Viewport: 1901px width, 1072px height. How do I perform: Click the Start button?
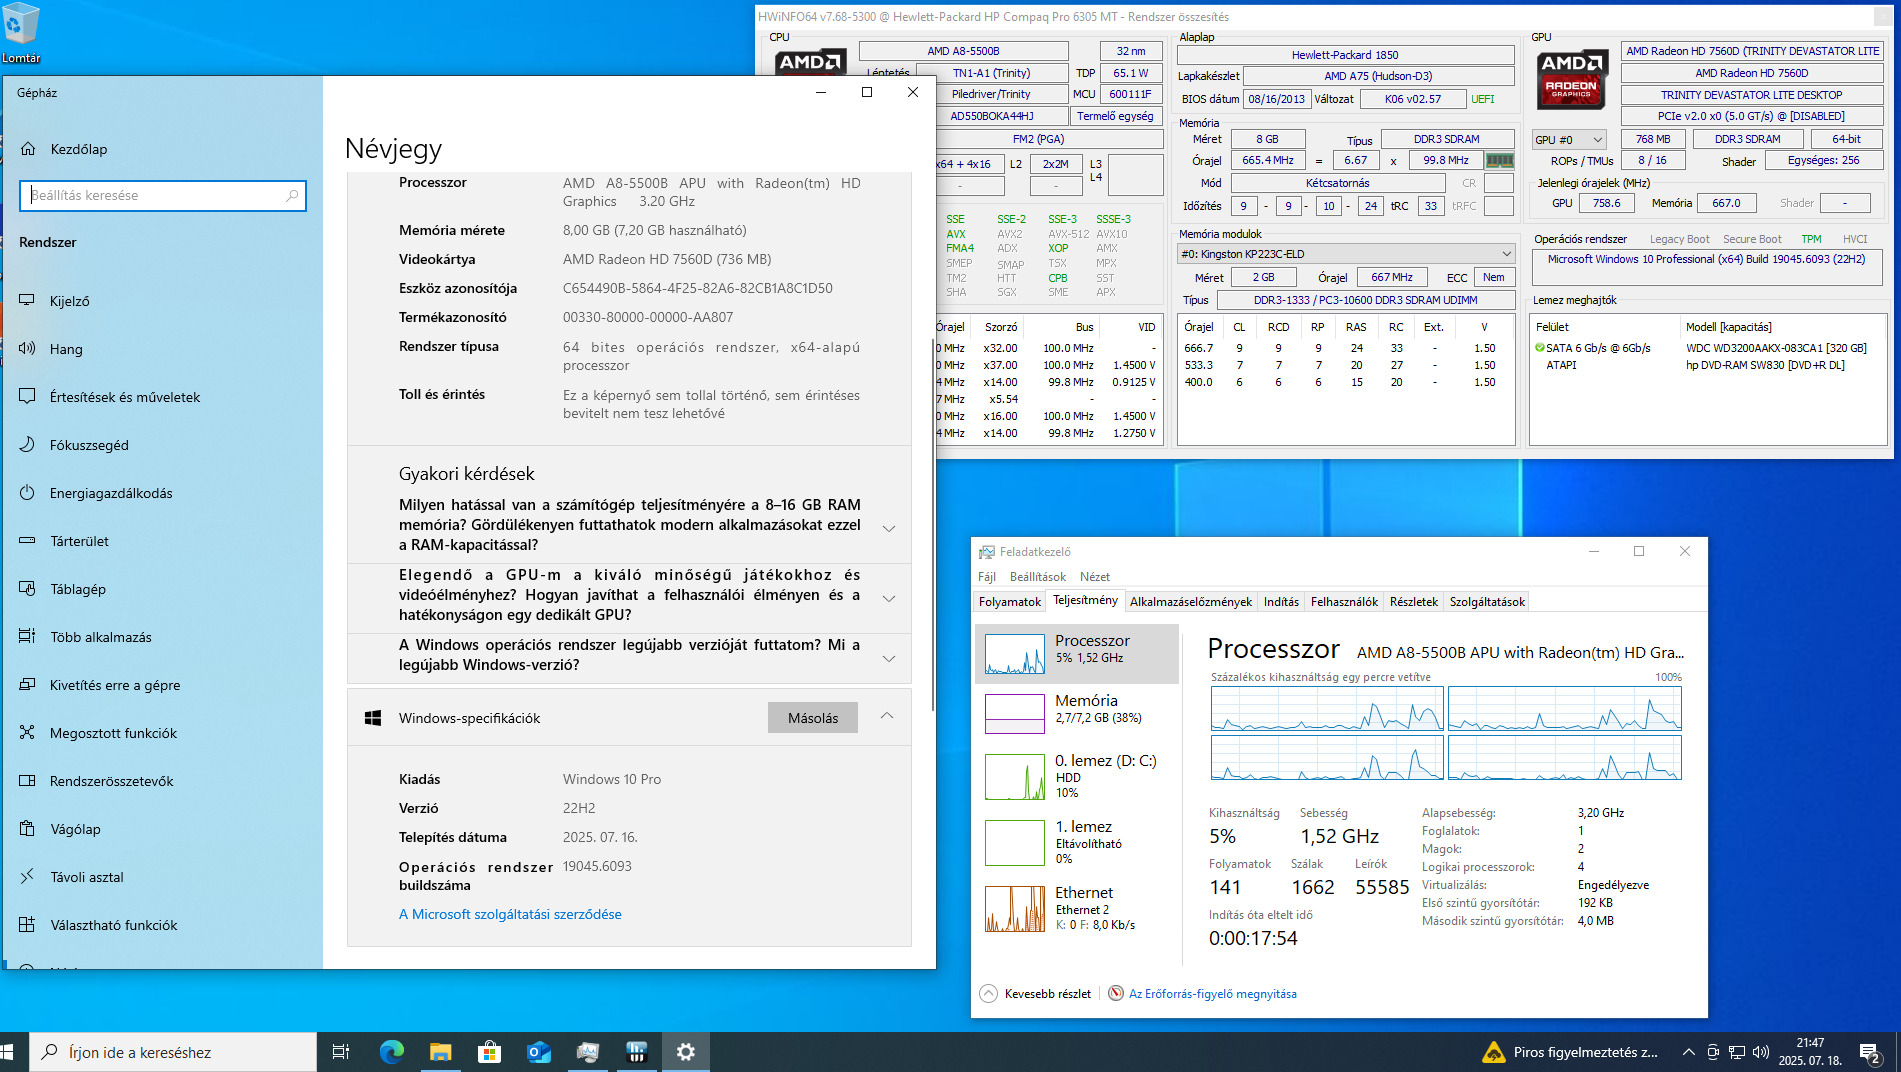(x=8, y=1052)
